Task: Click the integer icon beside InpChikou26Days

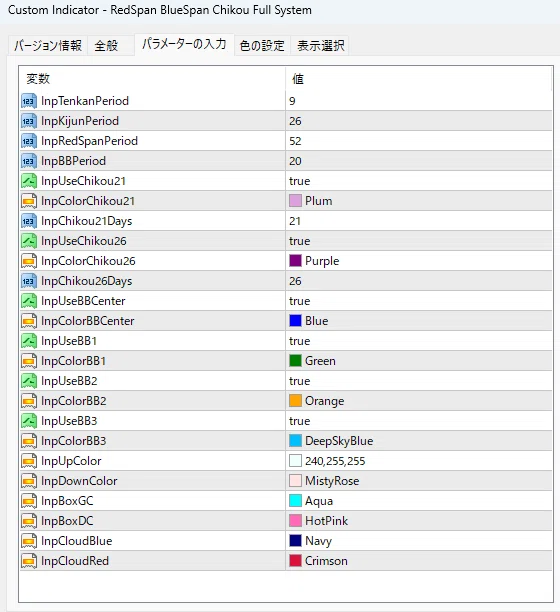Action: tap(29, 281)
